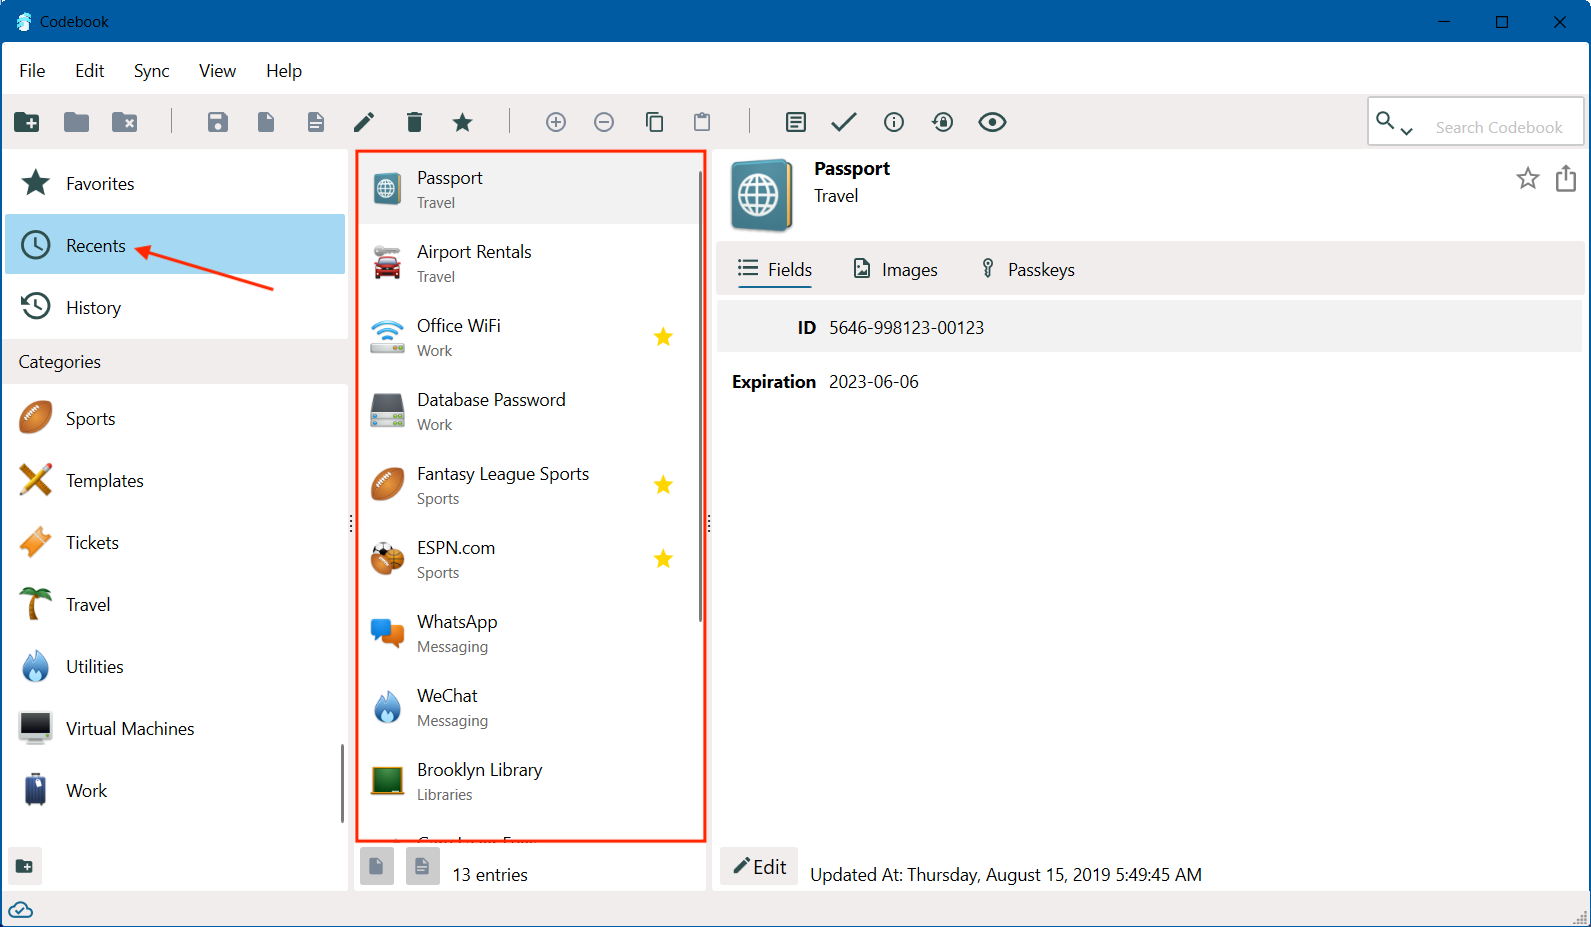Open the Sync menu

(151, 71)
